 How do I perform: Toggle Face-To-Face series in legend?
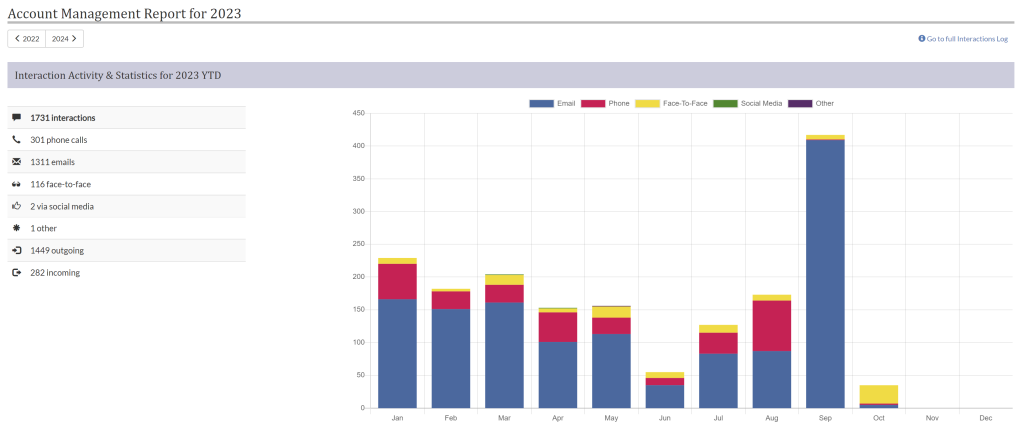tap(670, 103)
